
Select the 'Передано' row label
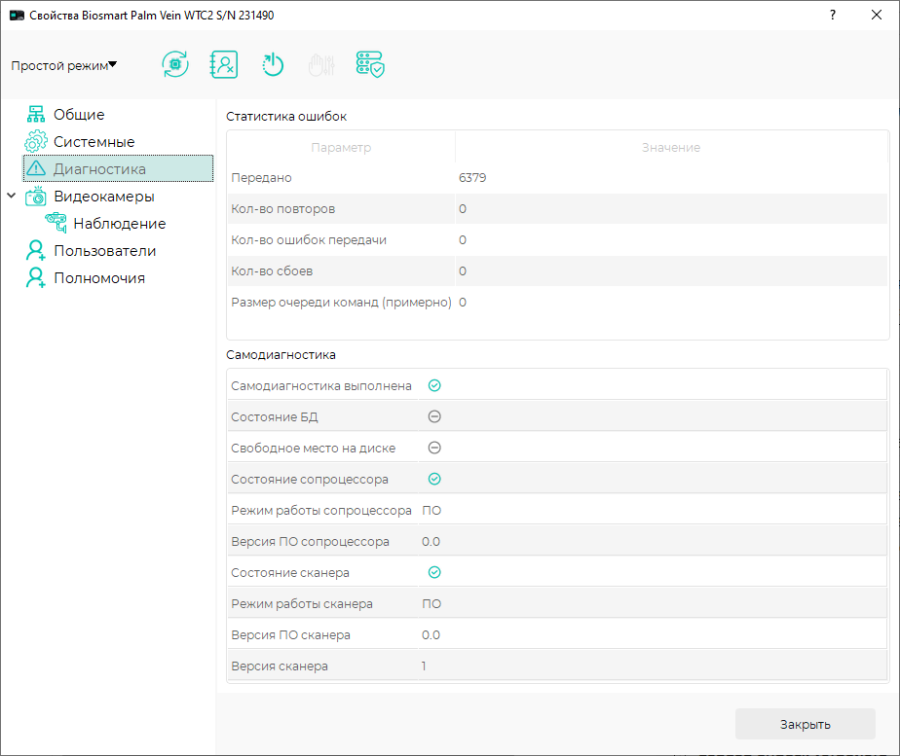point(261,178)
